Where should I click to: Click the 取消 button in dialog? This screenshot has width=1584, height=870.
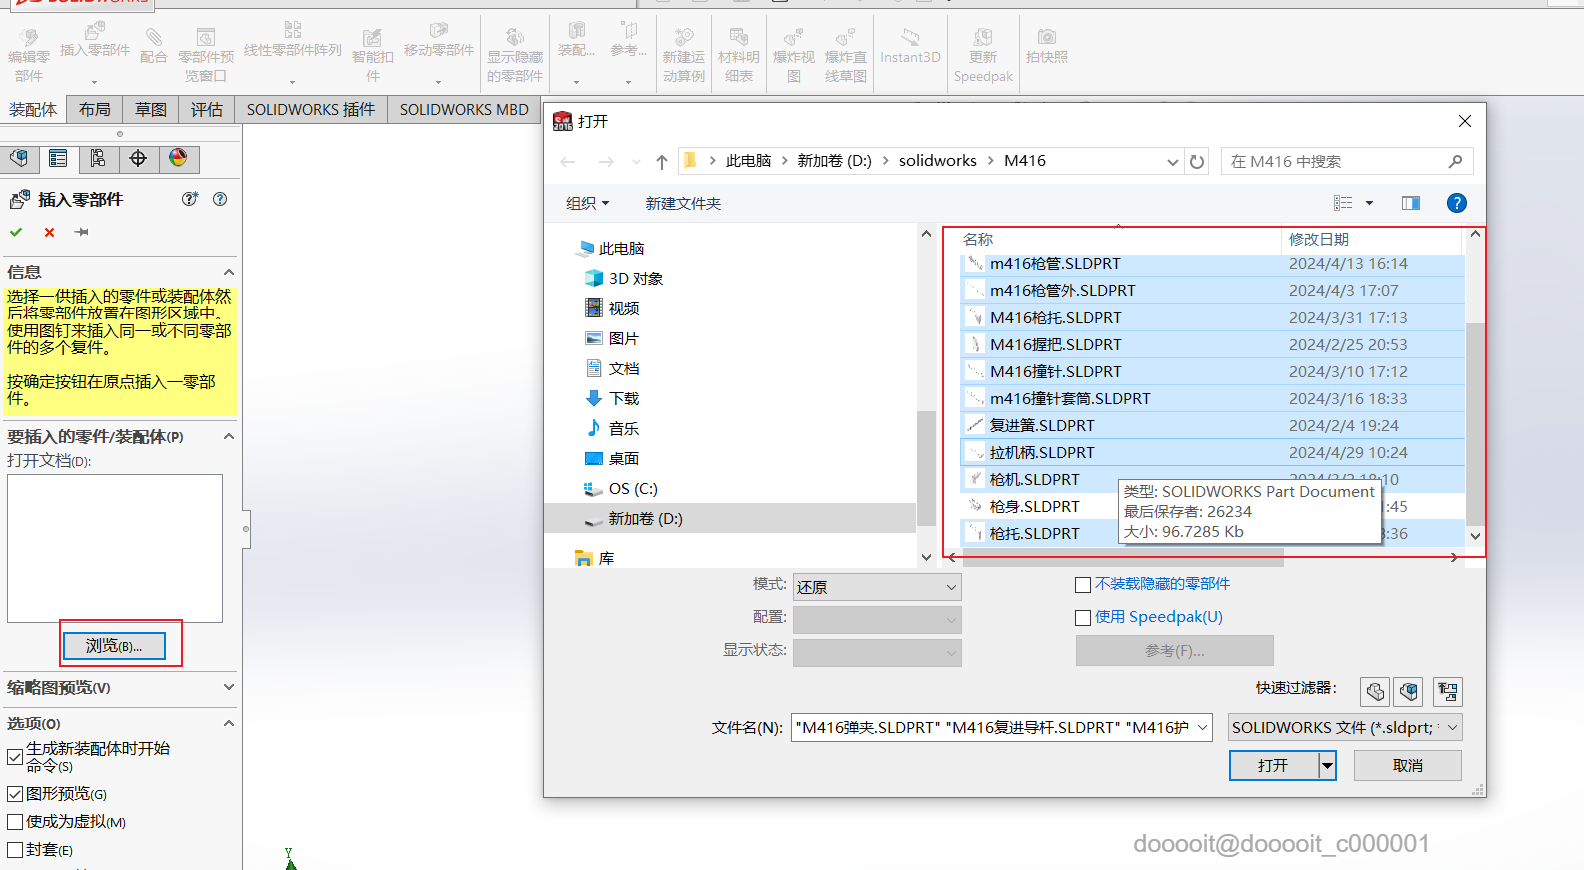(1407, 766)
